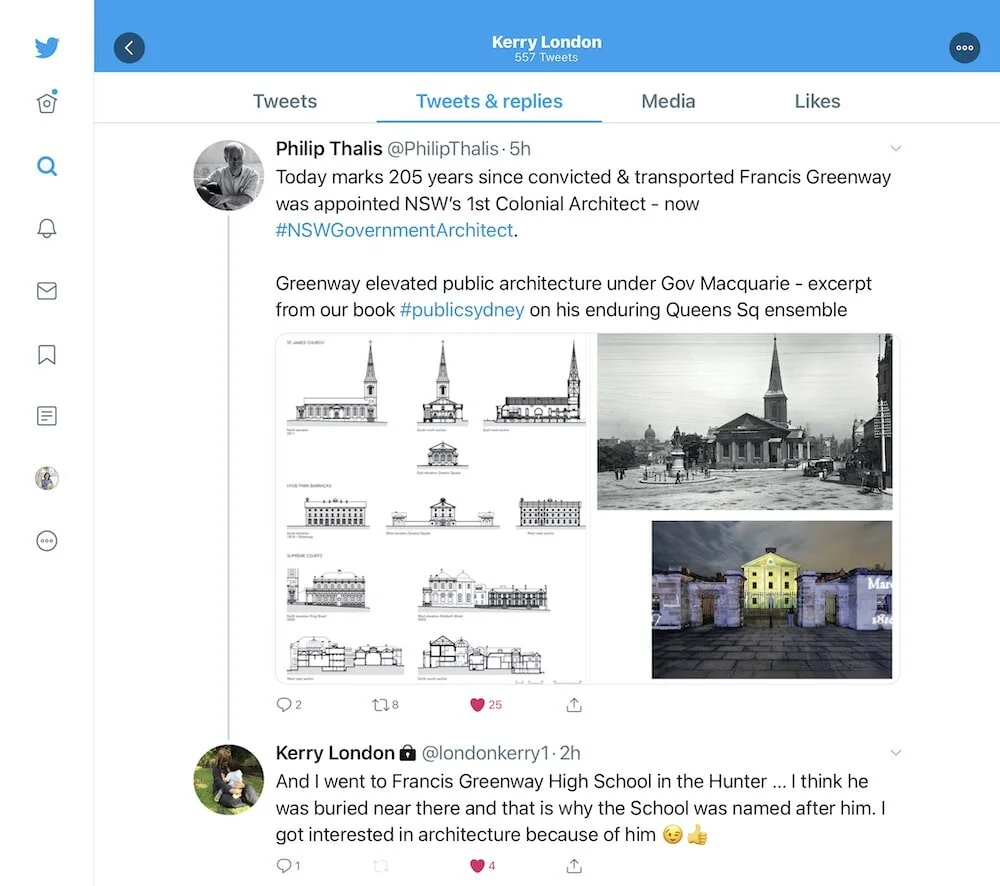Open the Lists icon

coord(46,416)
